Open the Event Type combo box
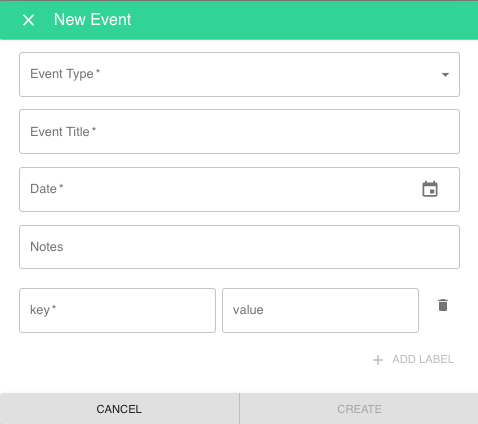Screen dimensions: 478x424 point(239,75)
